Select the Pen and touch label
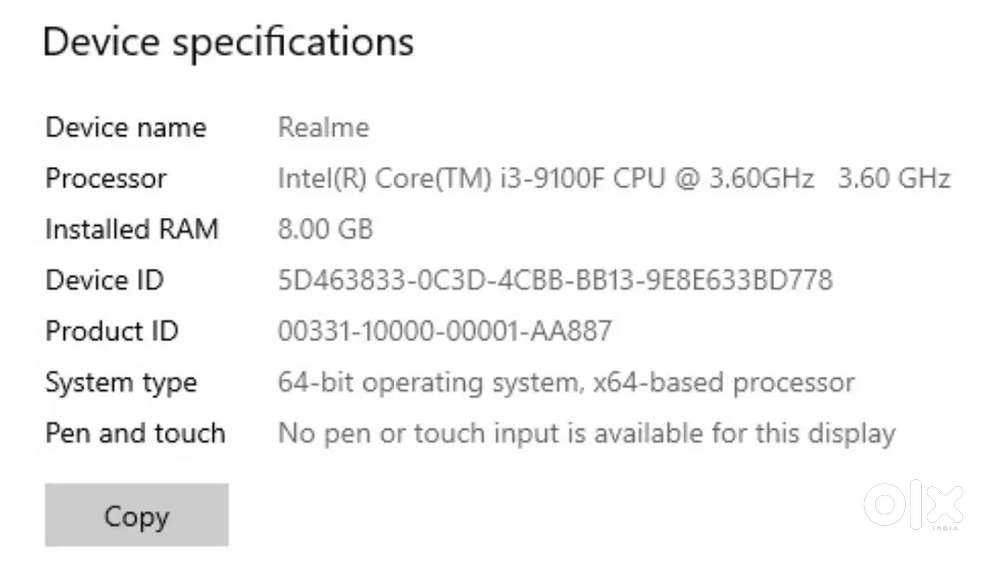1000x567 pixels. pos(135,433)
